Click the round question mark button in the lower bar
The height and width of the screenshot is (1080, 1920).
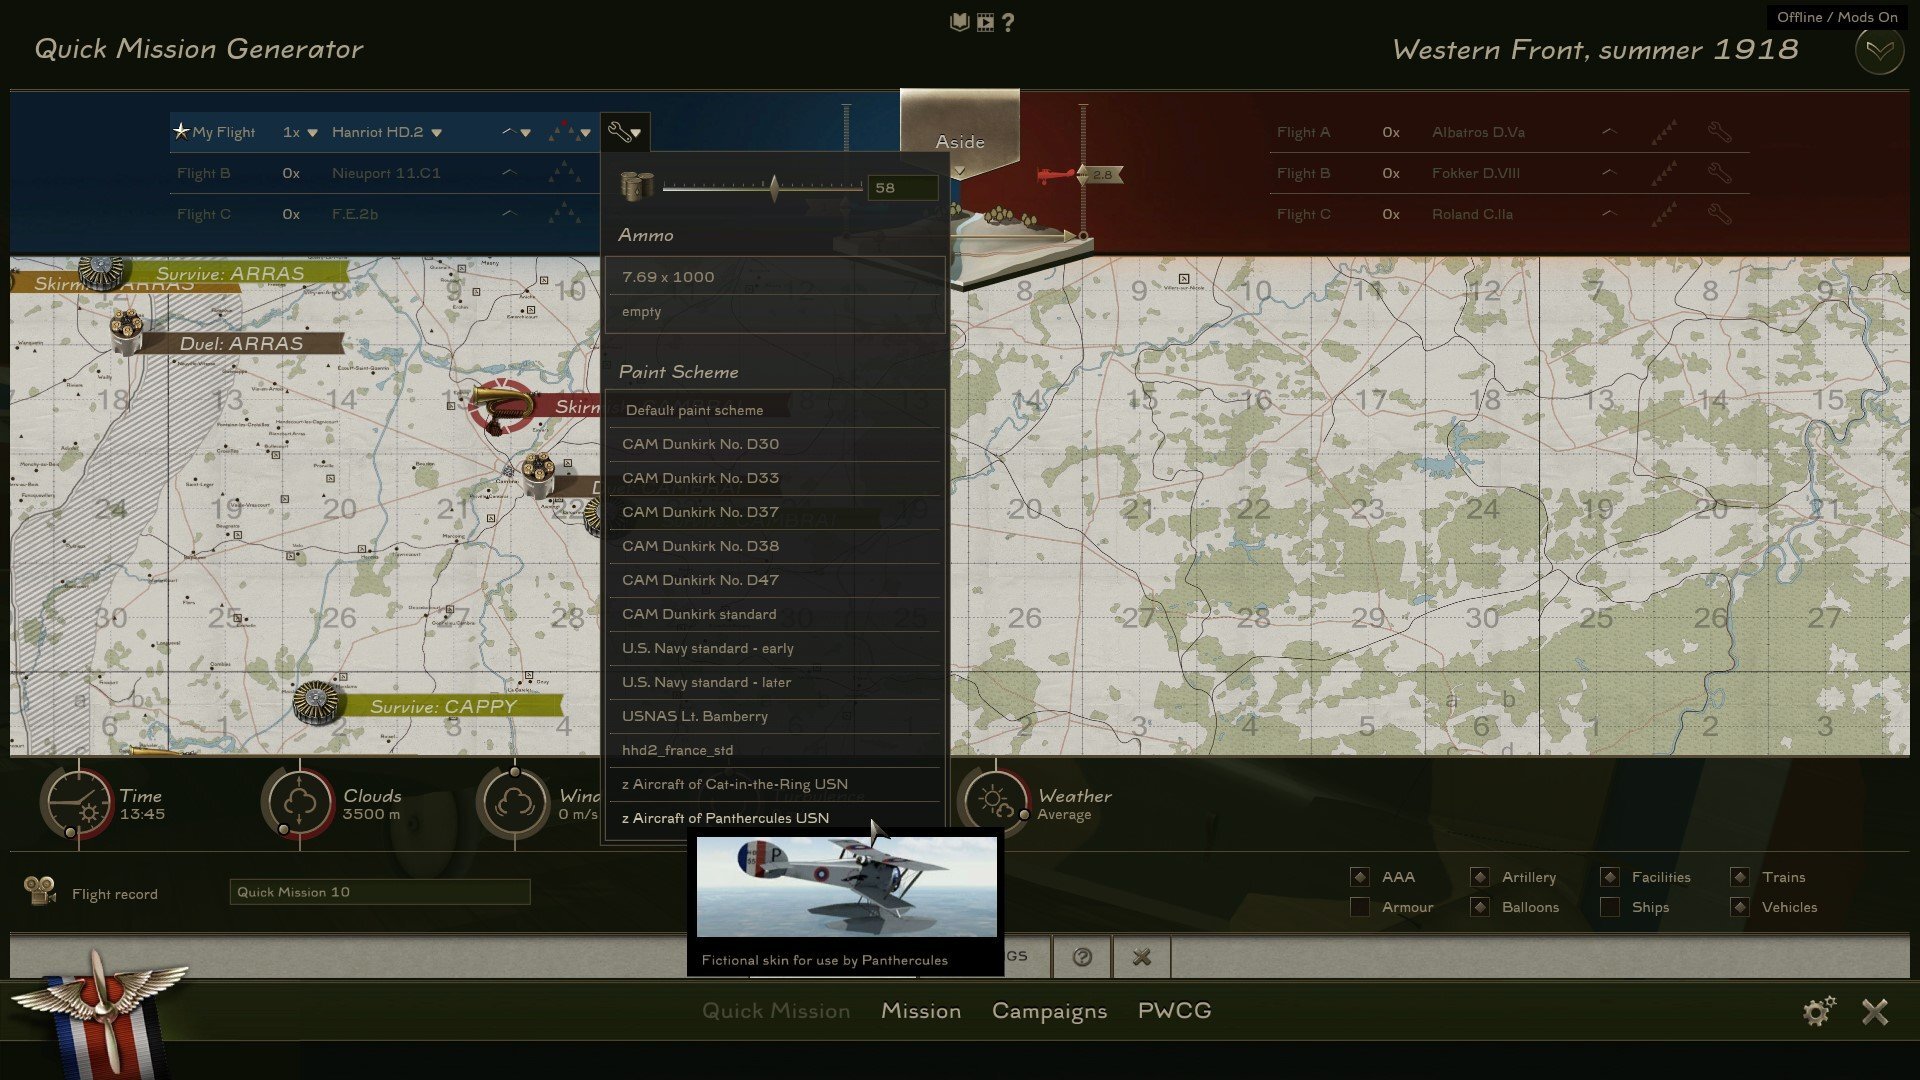pos(1082,957)
